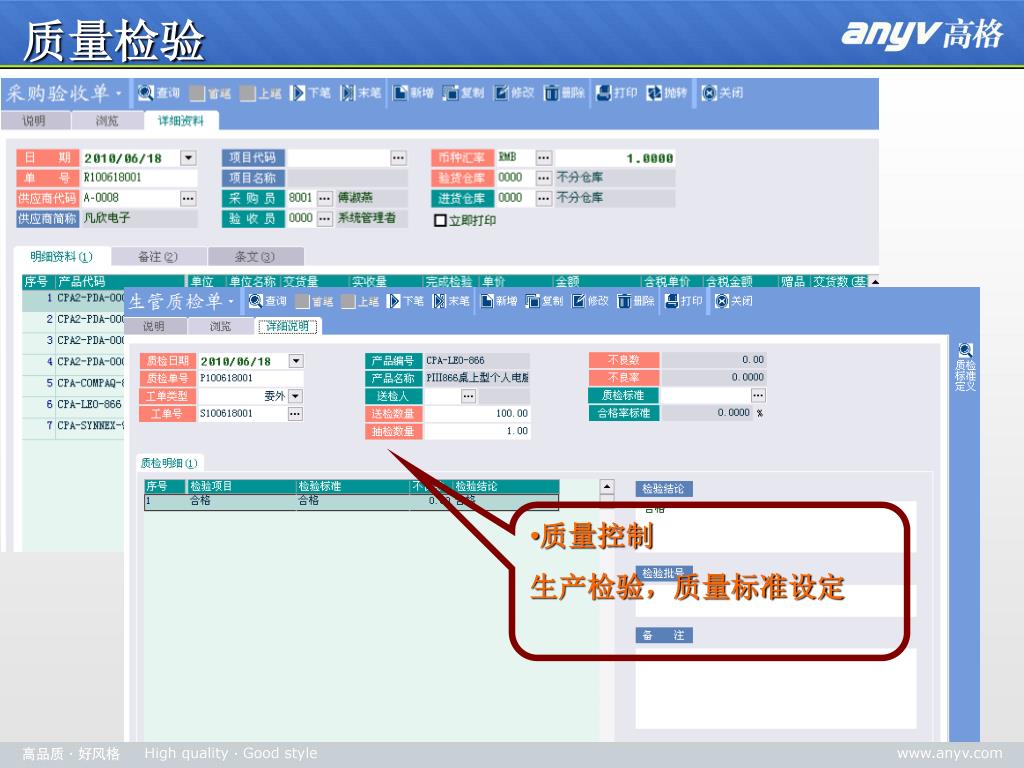The height and width of the screenshot is (768, 1024).
Task: Open 日期 dropdown in 采购验收单
Action: [188, 158]
